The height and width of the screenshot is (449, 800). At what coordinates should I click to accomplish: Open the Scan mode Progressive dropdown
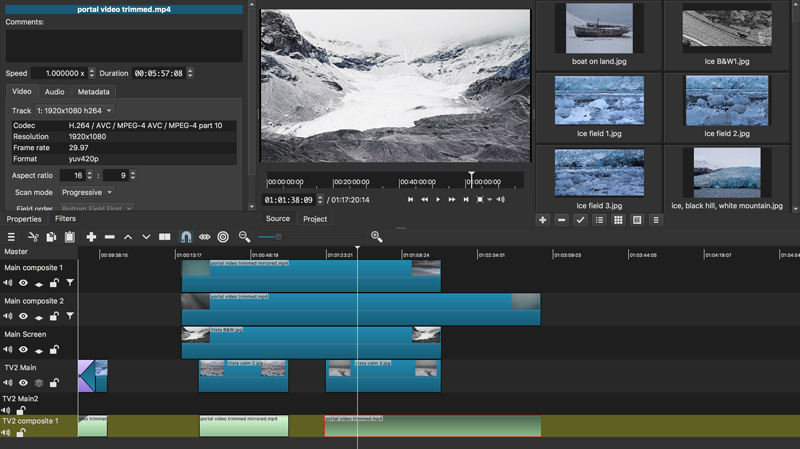coord(87,192)
